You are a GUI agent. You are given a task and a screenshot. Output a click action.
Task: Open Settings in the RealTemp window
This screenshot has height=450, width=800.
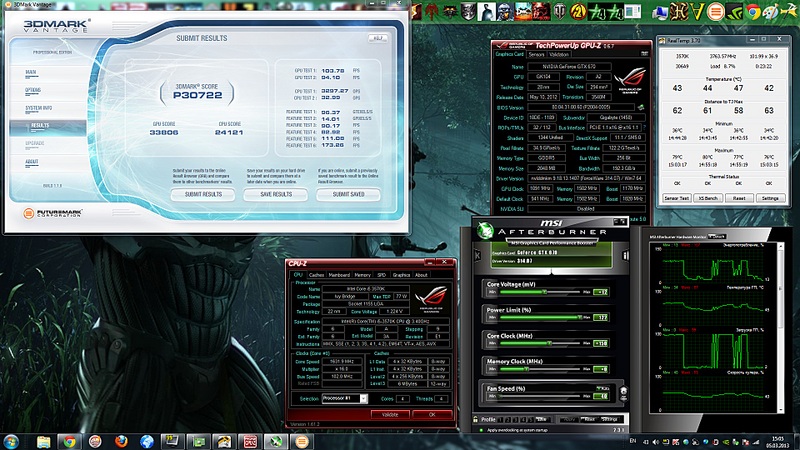coord(770,198)
